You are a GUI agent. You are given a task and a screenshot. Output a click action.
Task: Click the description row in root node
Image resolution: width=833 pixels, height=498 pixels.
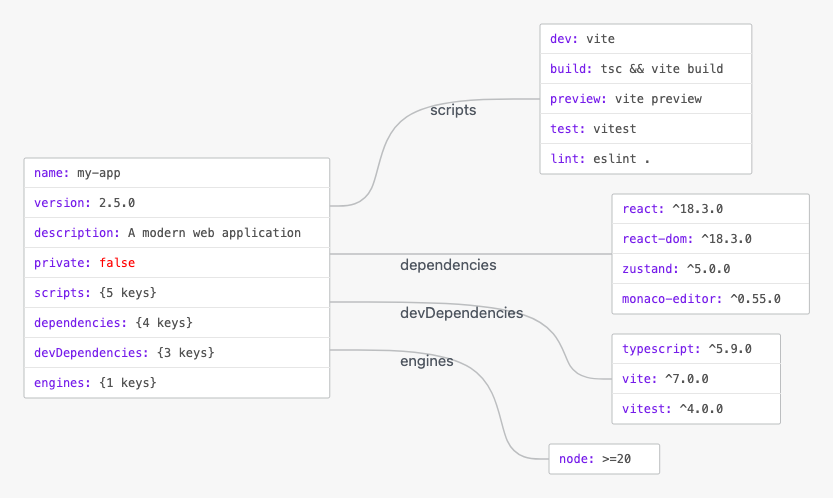(x=177, y=233)
